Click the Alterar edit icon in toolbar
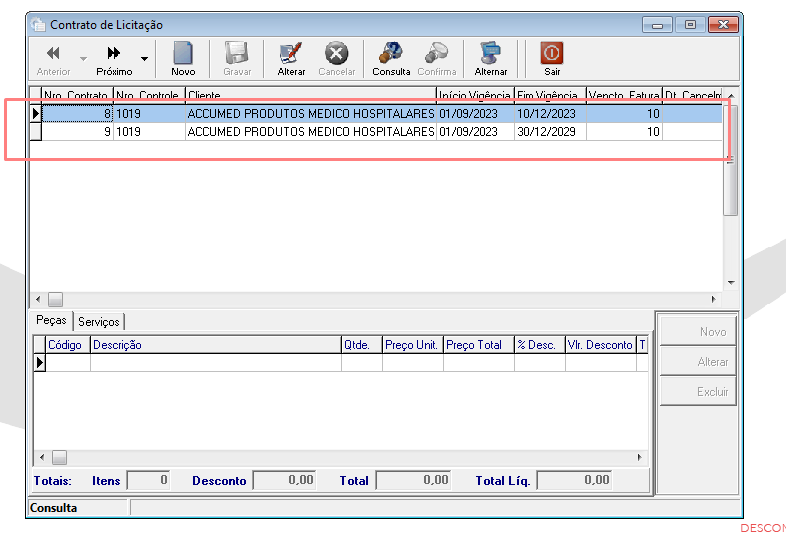Viewport: 786px width, 535px height. 291,53
